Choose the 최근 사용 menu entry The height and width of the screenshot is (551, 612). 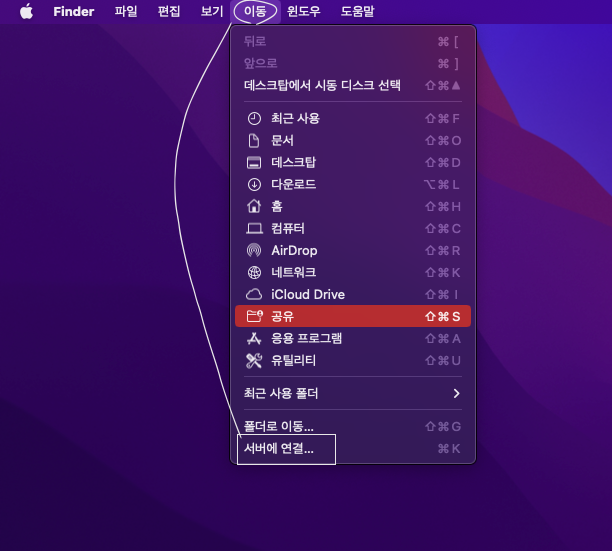pos(353,119)
